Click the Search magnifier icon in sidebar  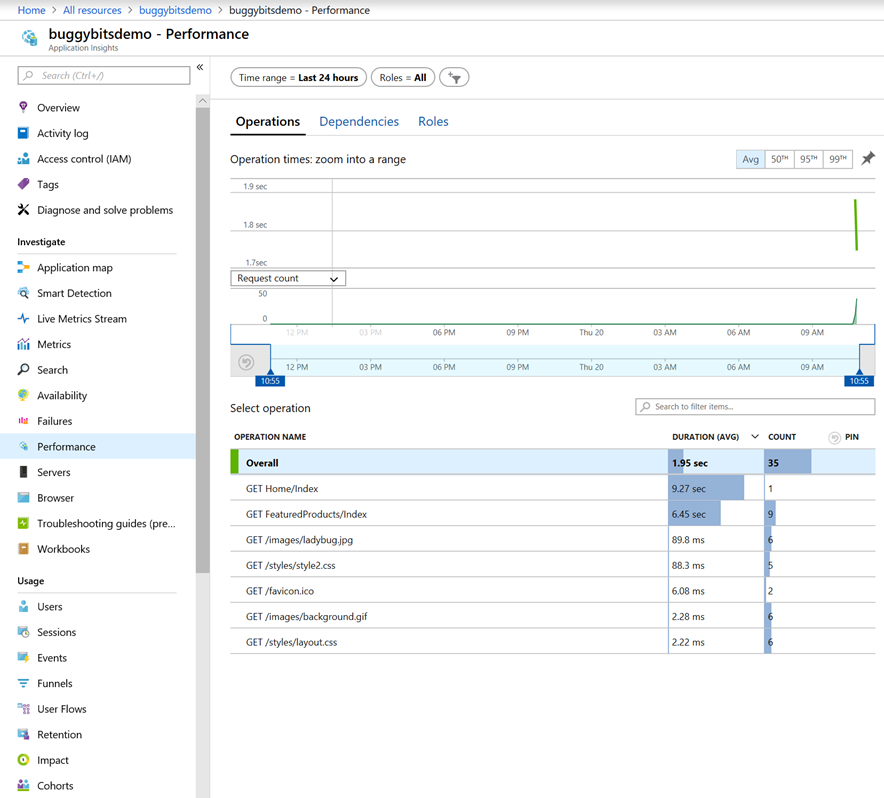[x=23, y=369]
